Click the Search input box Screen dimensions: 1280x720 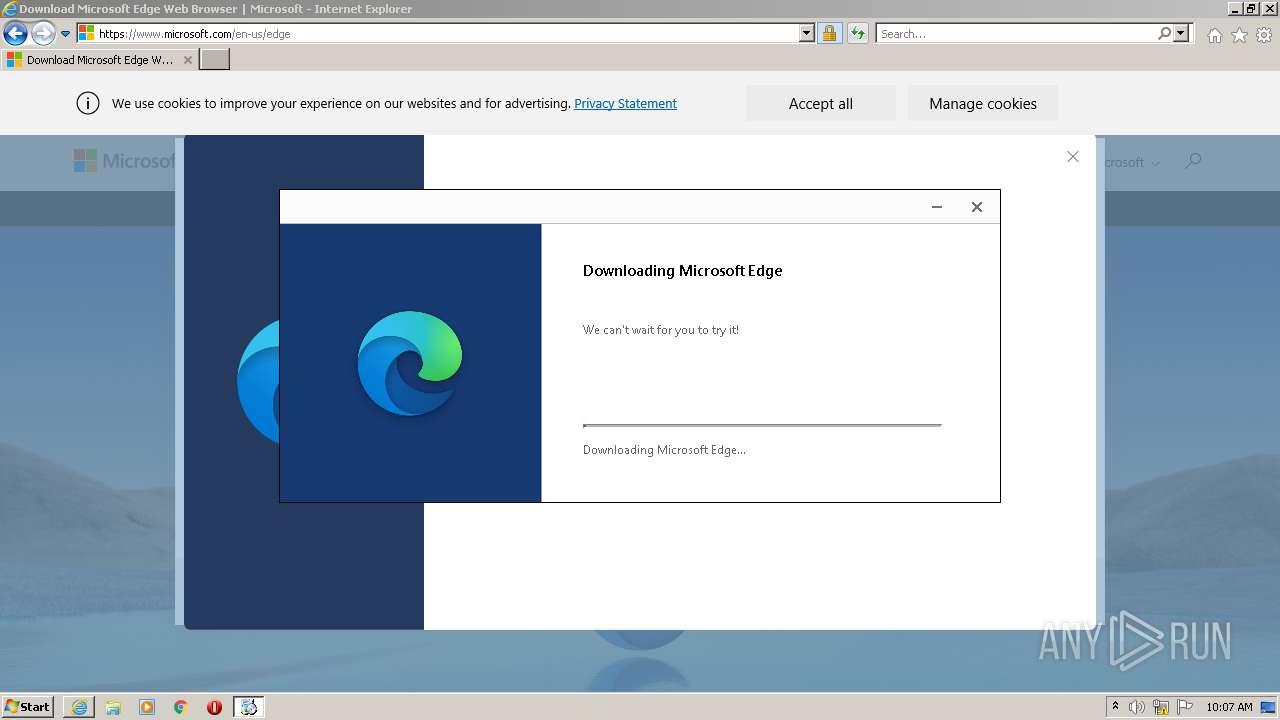tap(1016, 33)
